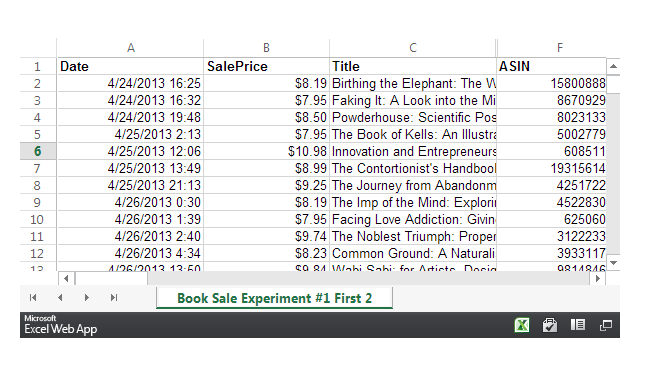
Task: Go to next sheet arrow
Action: pyautogui.click(x=87, y=297)
